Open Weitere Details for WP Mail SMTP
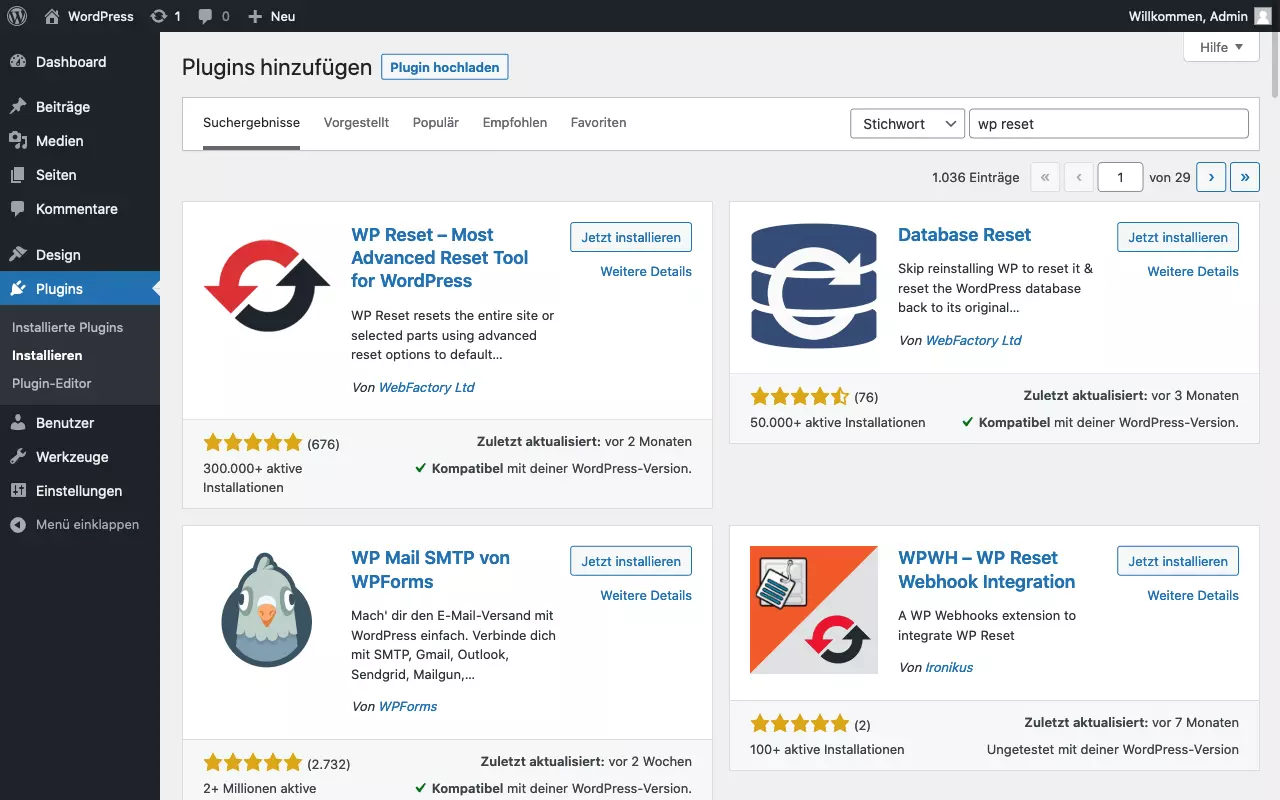The image size is (1280, 800). [x=646, y=595]
